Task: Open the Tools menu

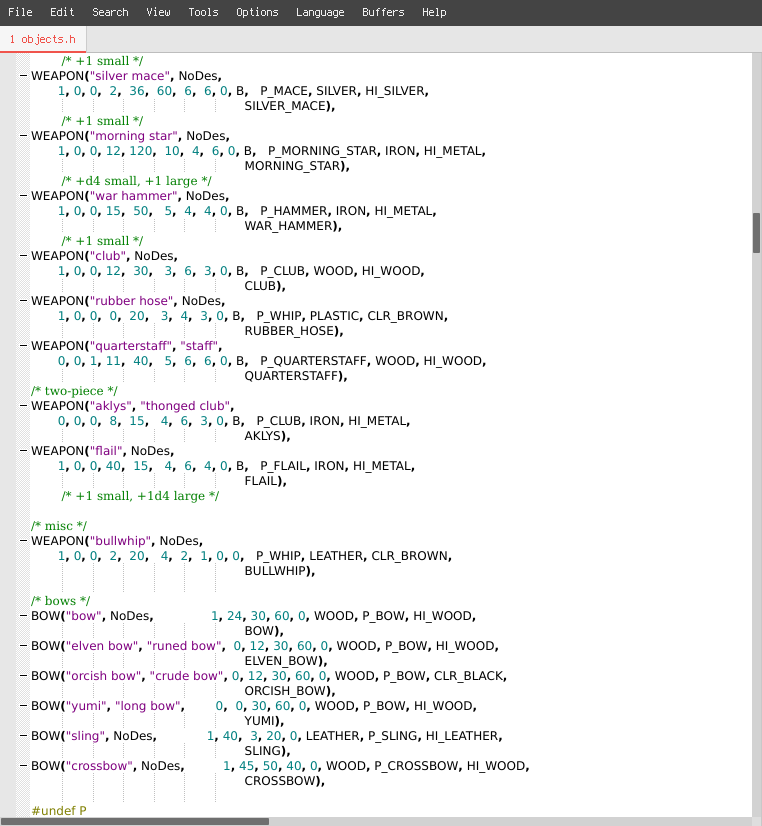Action: coord(203,12)
